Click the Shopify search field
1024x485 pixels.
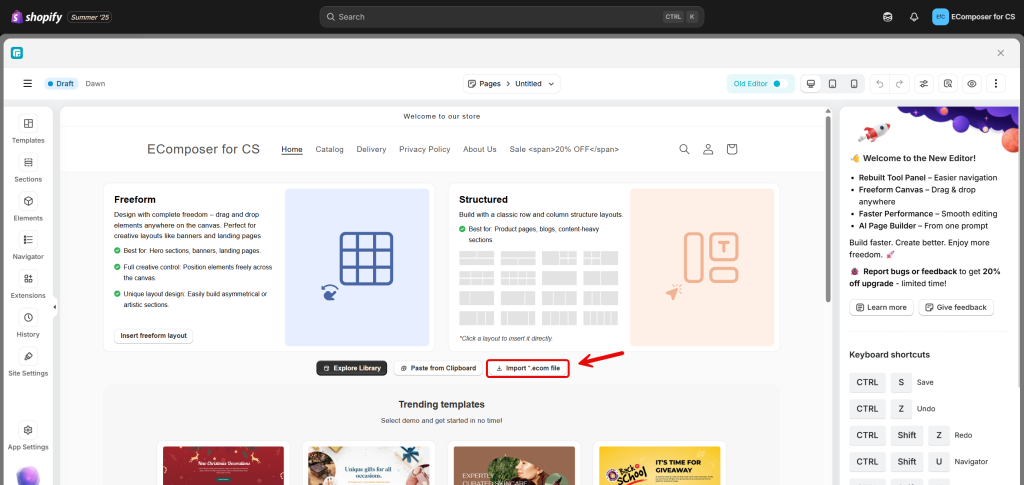pos(511,17)
